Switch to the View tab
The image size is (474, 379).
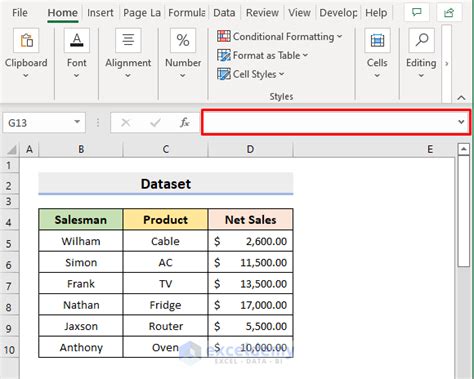(299, 13)
